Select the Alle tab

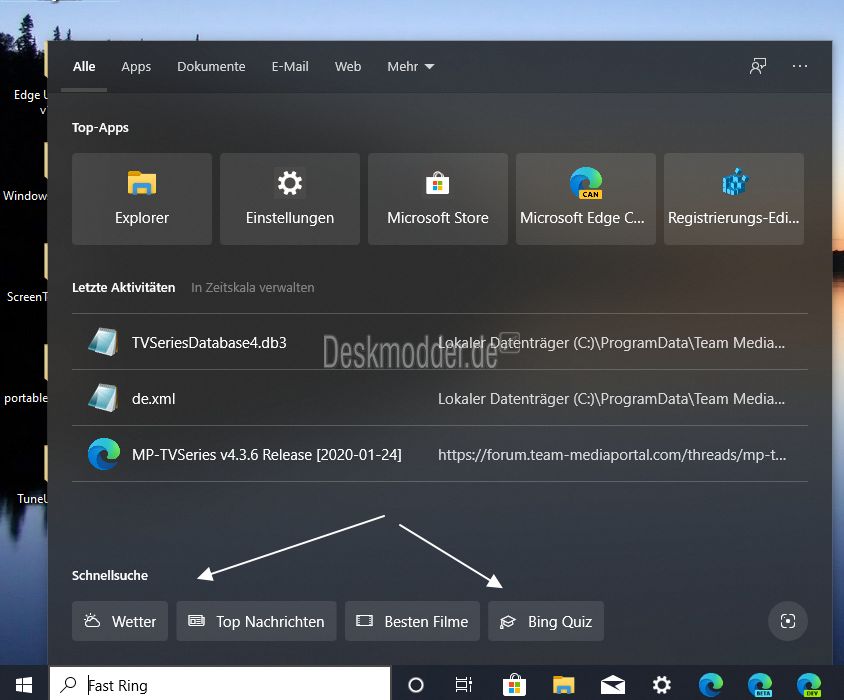point(84,67)
